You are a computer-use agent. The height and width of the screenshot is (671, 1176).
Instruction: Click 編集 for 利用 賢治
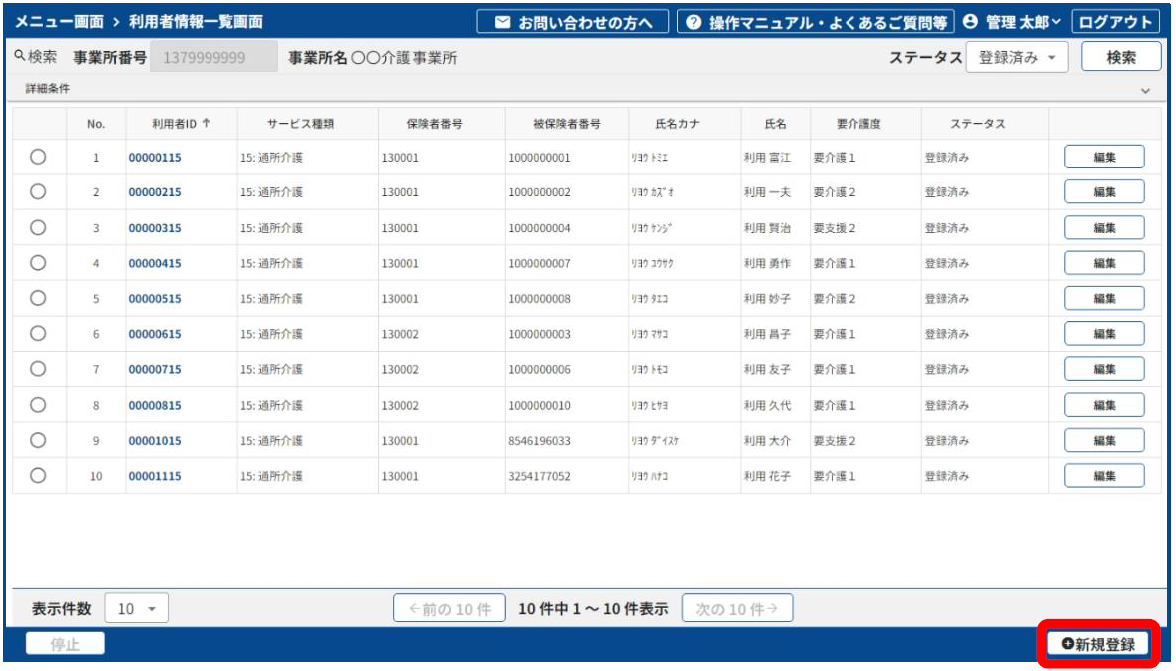(1104, 227)
